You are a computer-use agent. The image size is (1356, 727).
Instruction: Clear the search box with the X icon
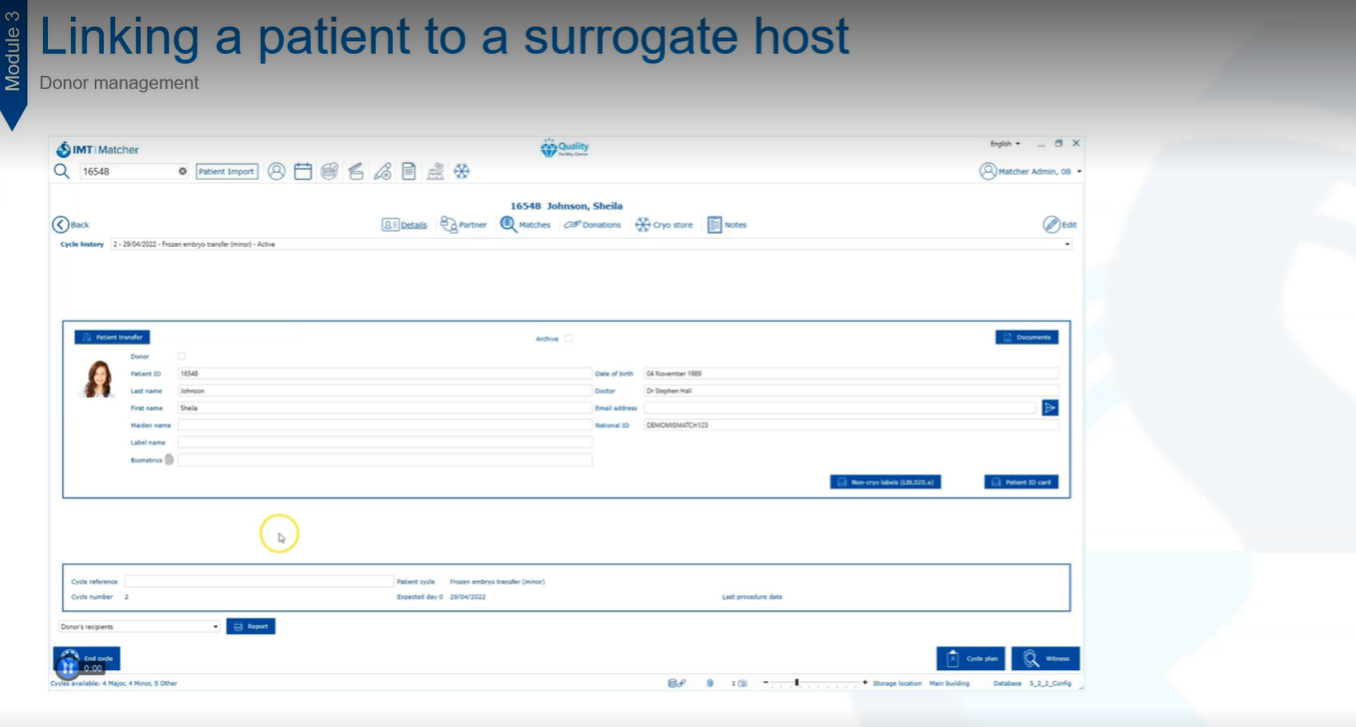(183, 172)
